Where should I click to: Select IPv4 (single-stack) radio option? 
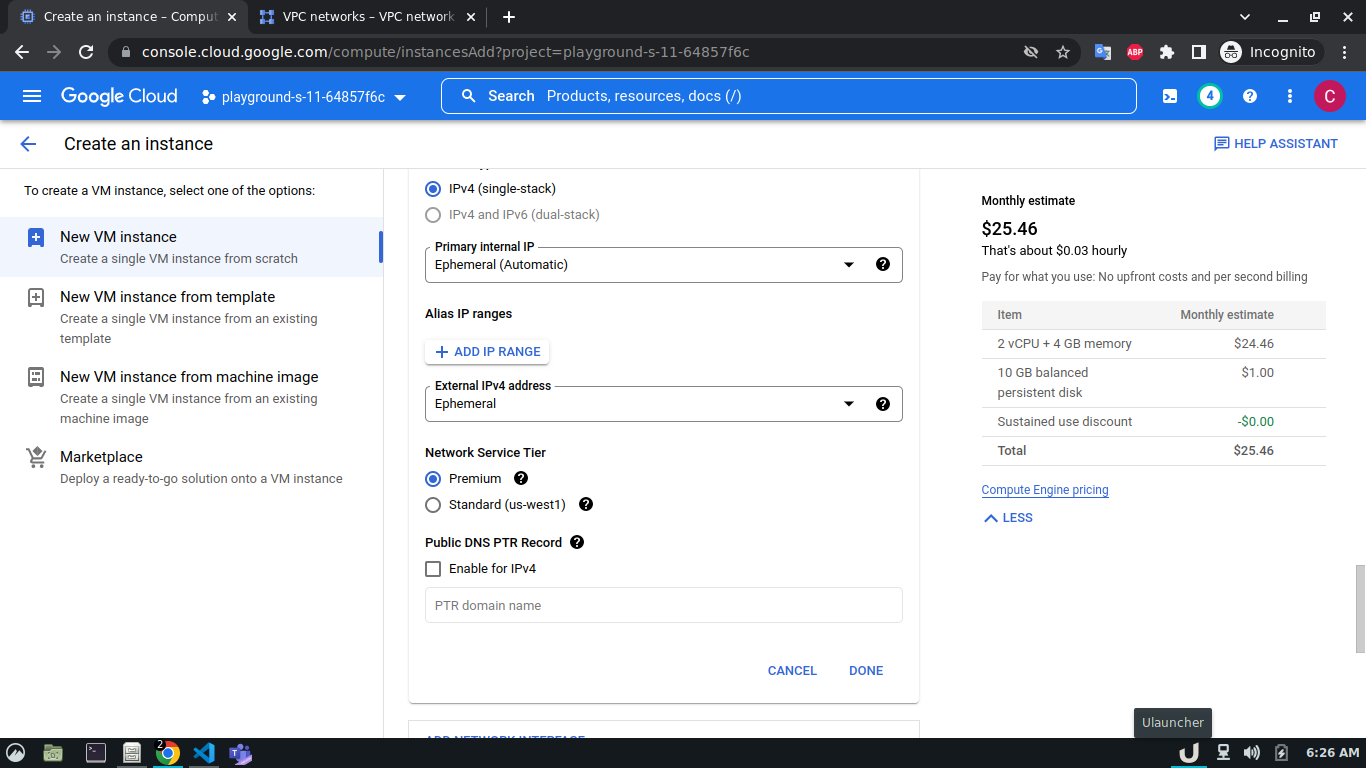pyautogui.click(x=433, y=189)
